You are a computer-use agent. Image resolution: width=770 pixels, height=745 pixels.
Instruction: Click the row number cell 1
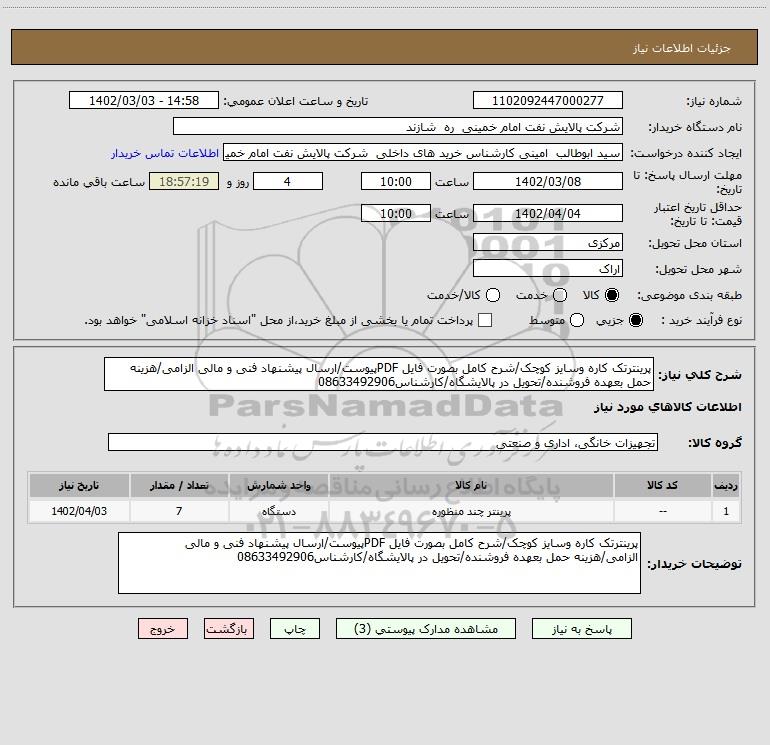click(726, 511)
